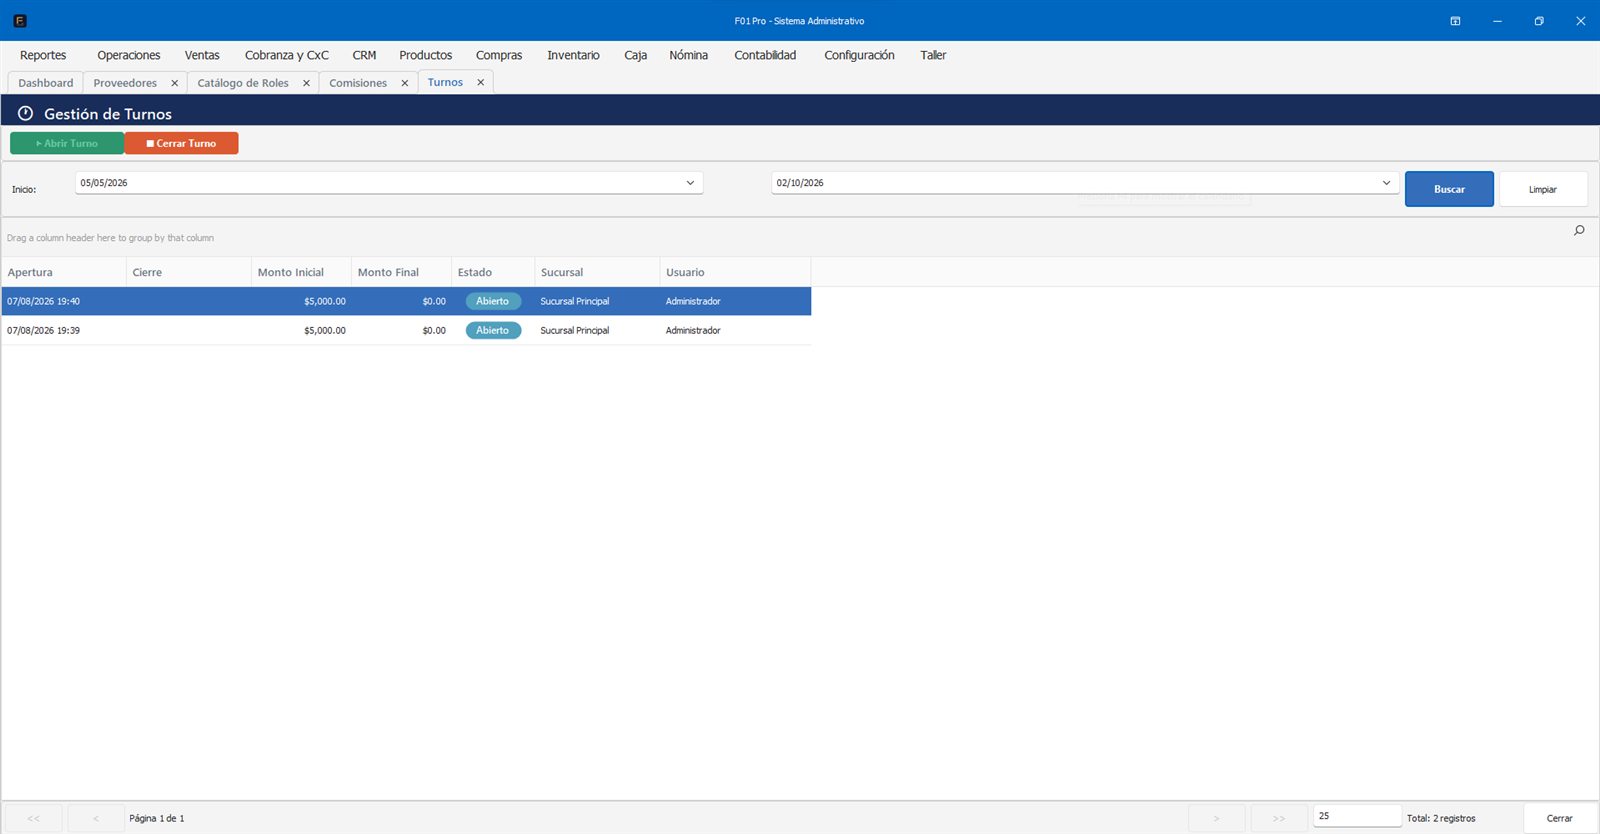Close the Catálogo de Roles tab
This screenshot has width=1600, height=834.
click(306, 83)
